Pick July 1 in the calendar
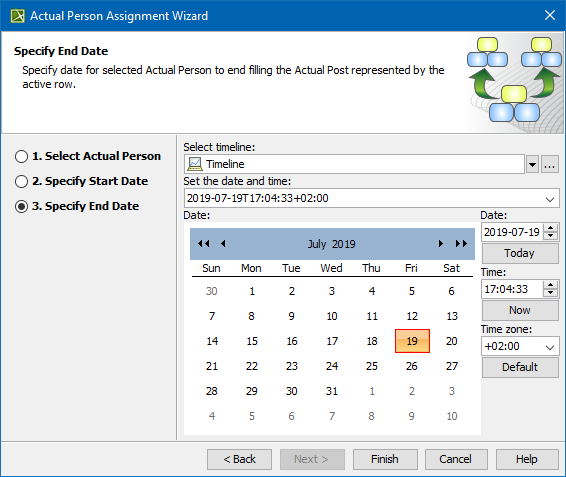 (x=252, y=291)
